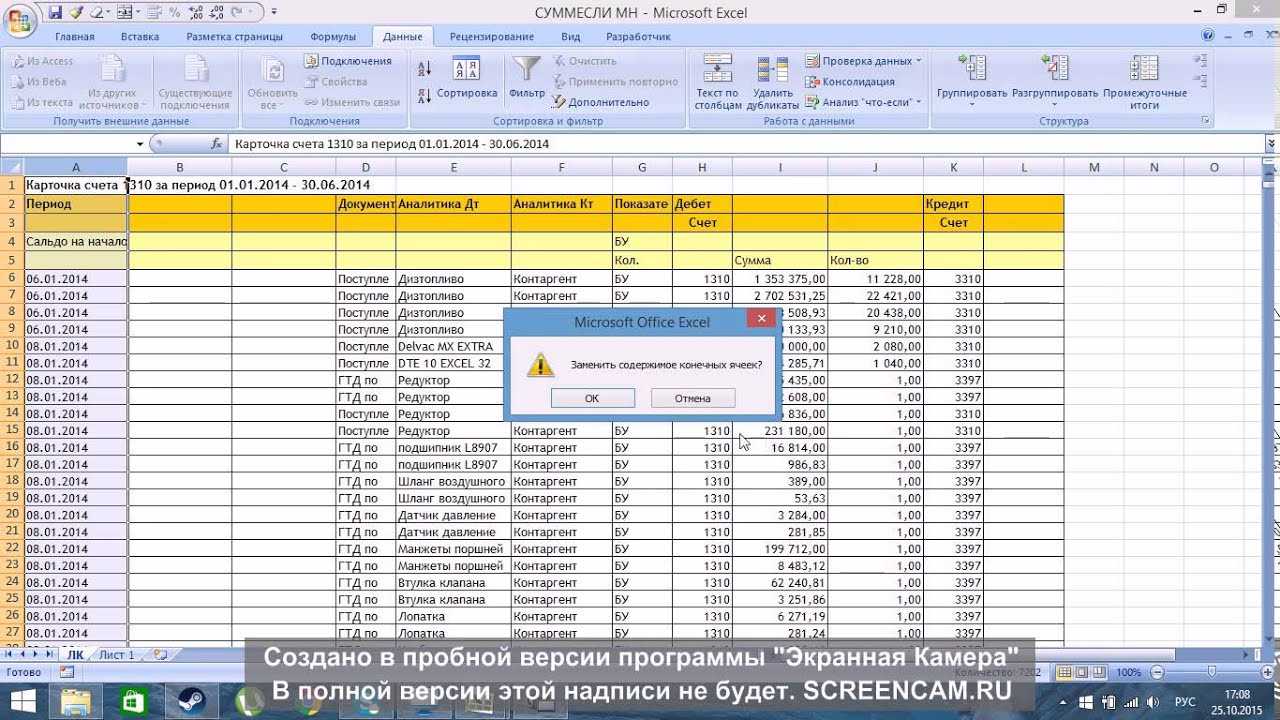1280x720 pixels.
Task: Click the fx insert function button
Action: [x=216, y=144]
